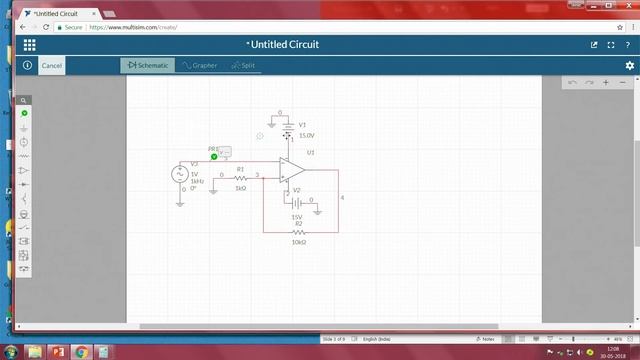Screen dimensions: 640x360
Task: Redo the last schematic action
Action: tap(589, 82)
